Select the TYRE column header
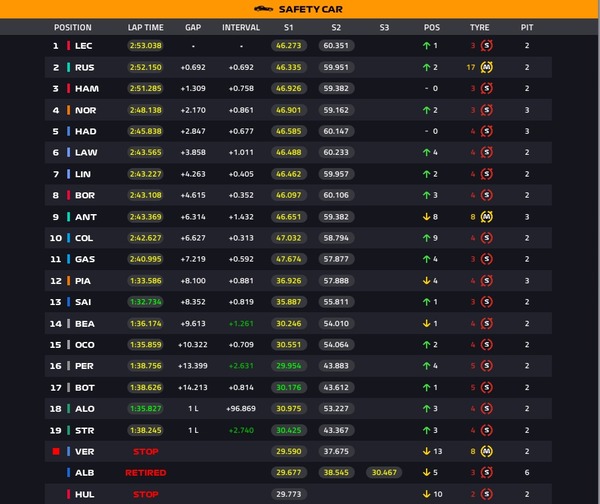This screenshot has width=600, height=504. coord(479,28)
